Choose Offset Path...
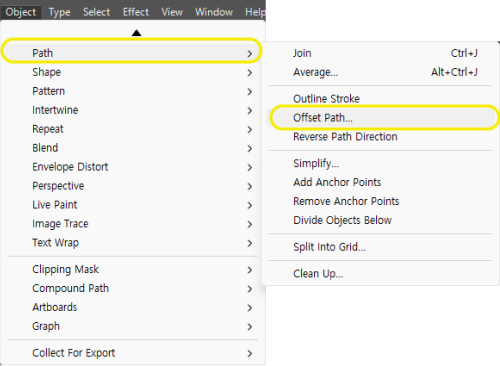The height and width of the screenshot is (366, 500). pos(380,118)
